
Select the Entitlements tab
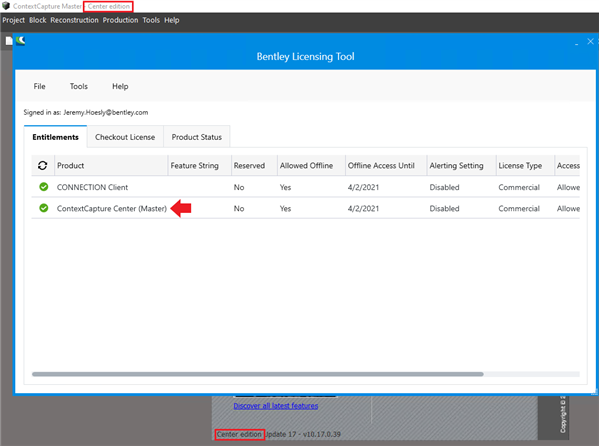(x=55, y=137)
